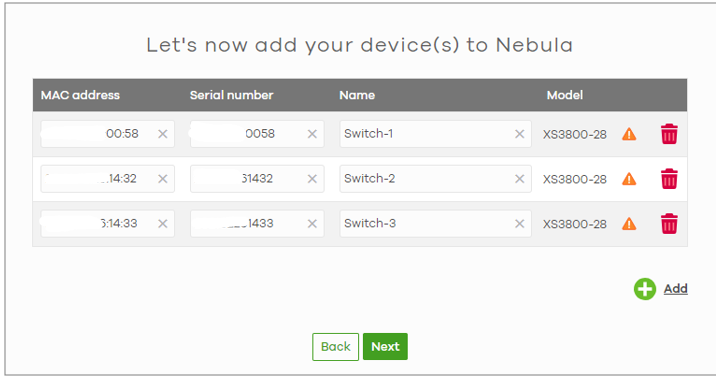
Task: Clear the Switch-1 name field
Action: (x=520, y=134)
